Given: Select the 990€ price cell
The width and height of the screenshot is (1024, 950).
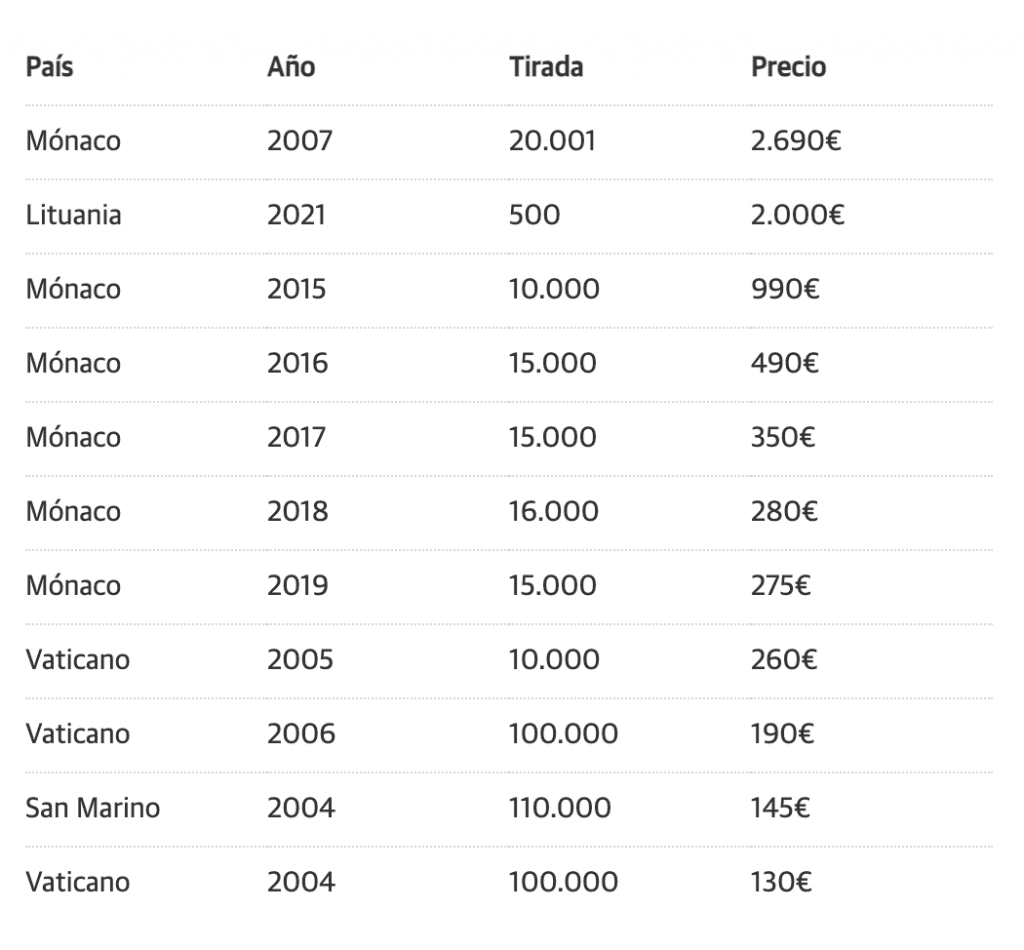Looking at the screenshot, I should (x=784, y=289).
